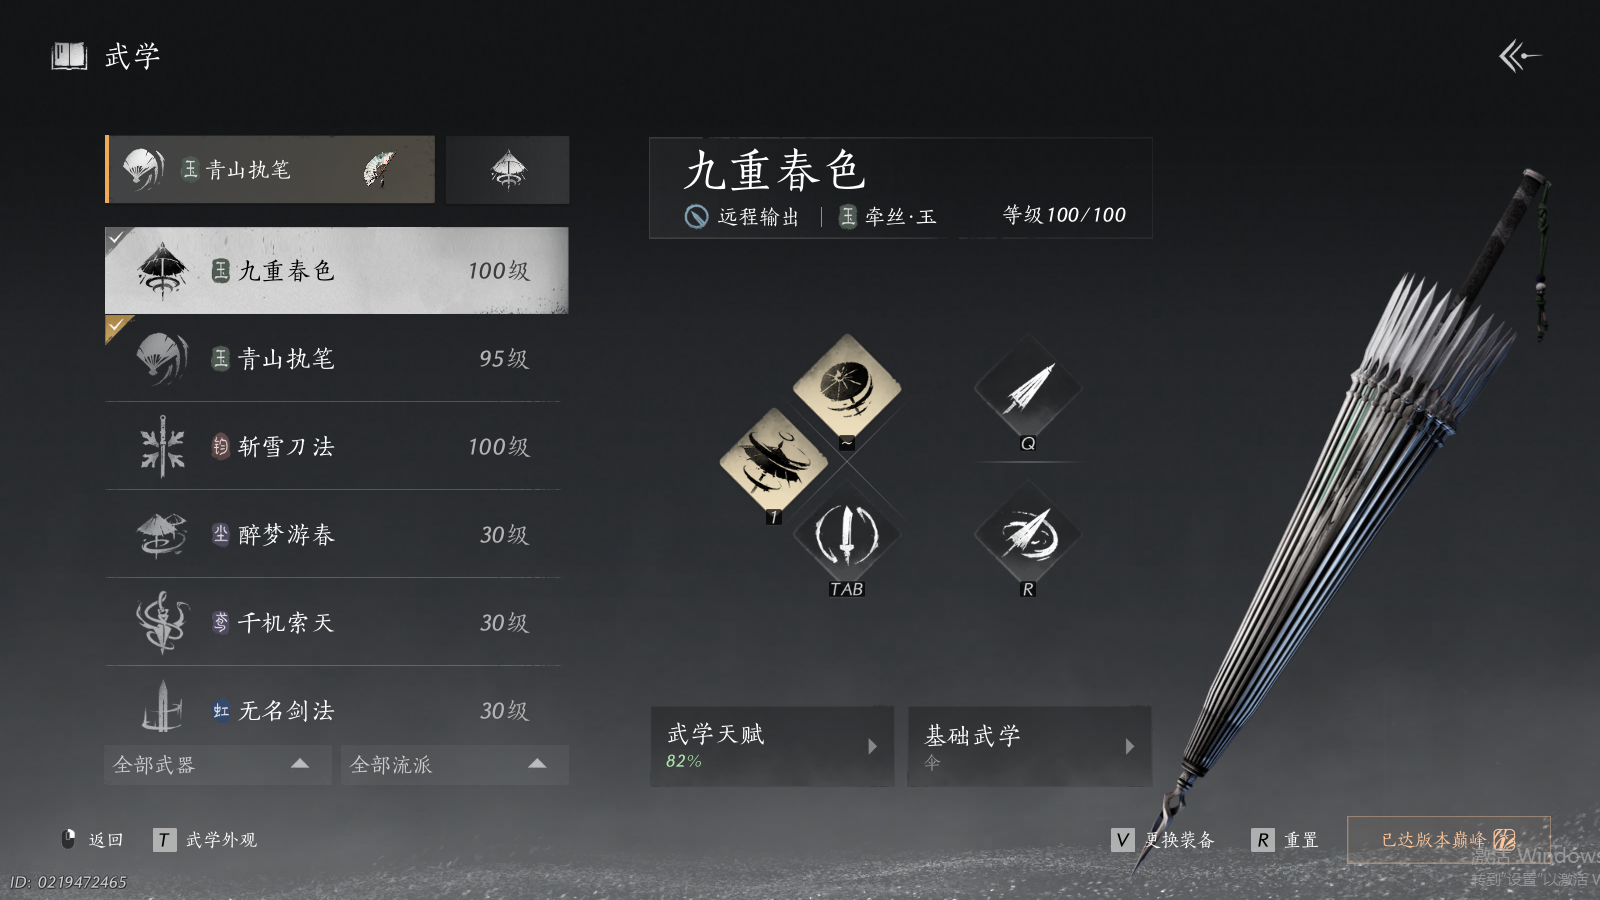Viewport: 1600px width, 900px height.
Task: Expand the 全部流派 filter dropdown
Action: [x=455, y=765]
